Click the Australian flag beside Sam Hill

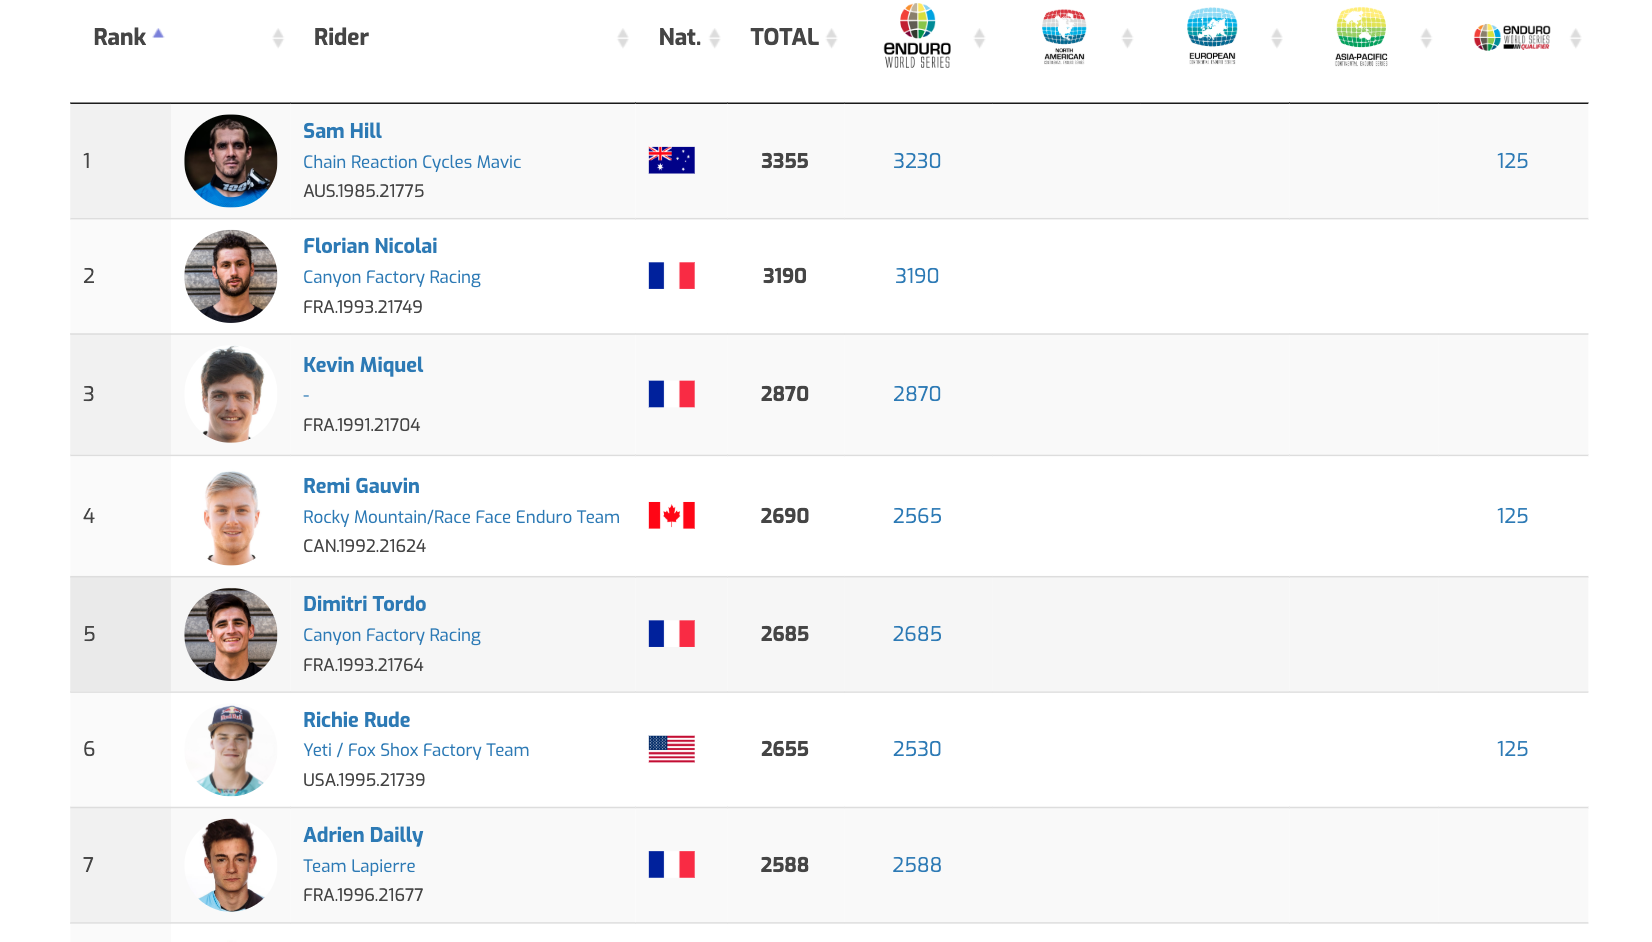point(671,161)
